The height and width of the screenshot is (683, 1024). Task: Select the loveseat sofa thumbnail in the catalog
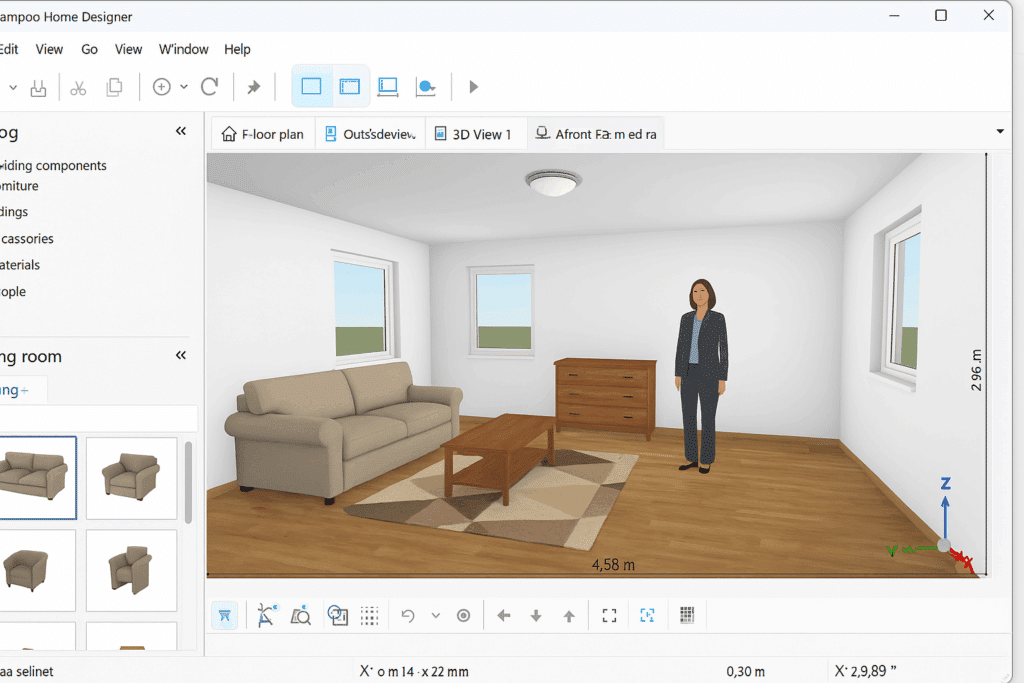38,478
